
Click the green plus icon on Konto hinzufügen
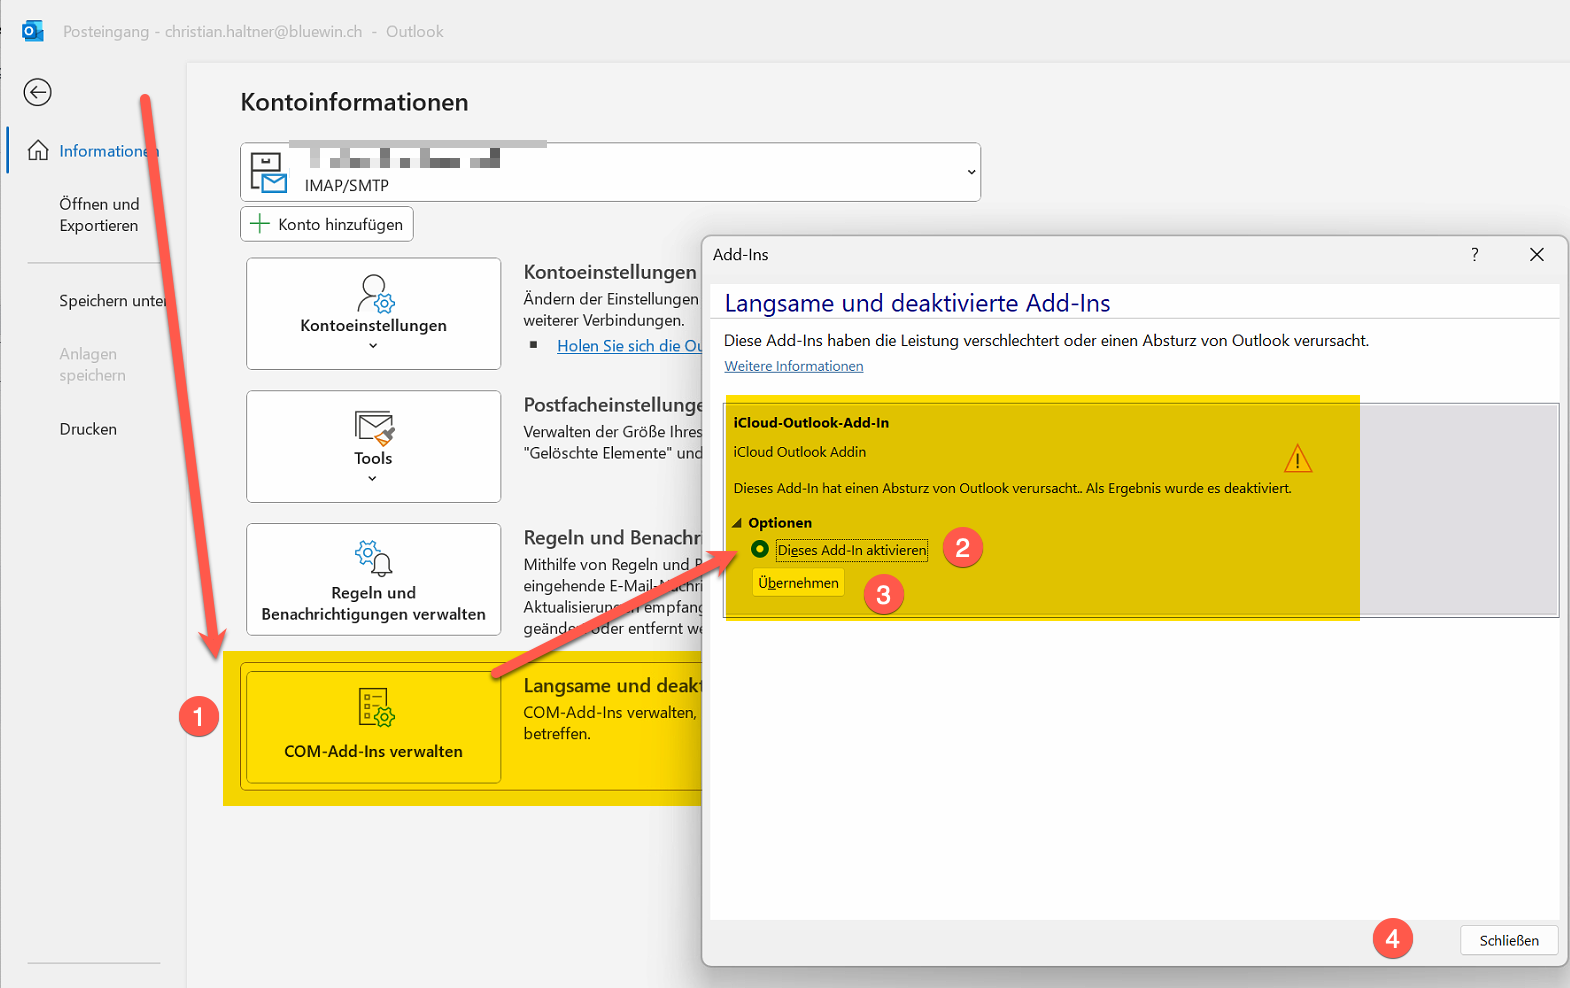(x=259, y=224)
